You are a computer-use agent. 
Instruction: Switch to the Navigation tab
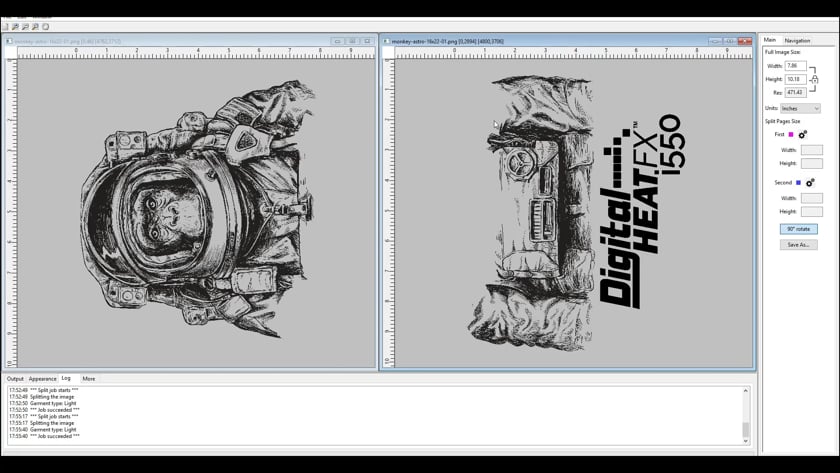797,41
